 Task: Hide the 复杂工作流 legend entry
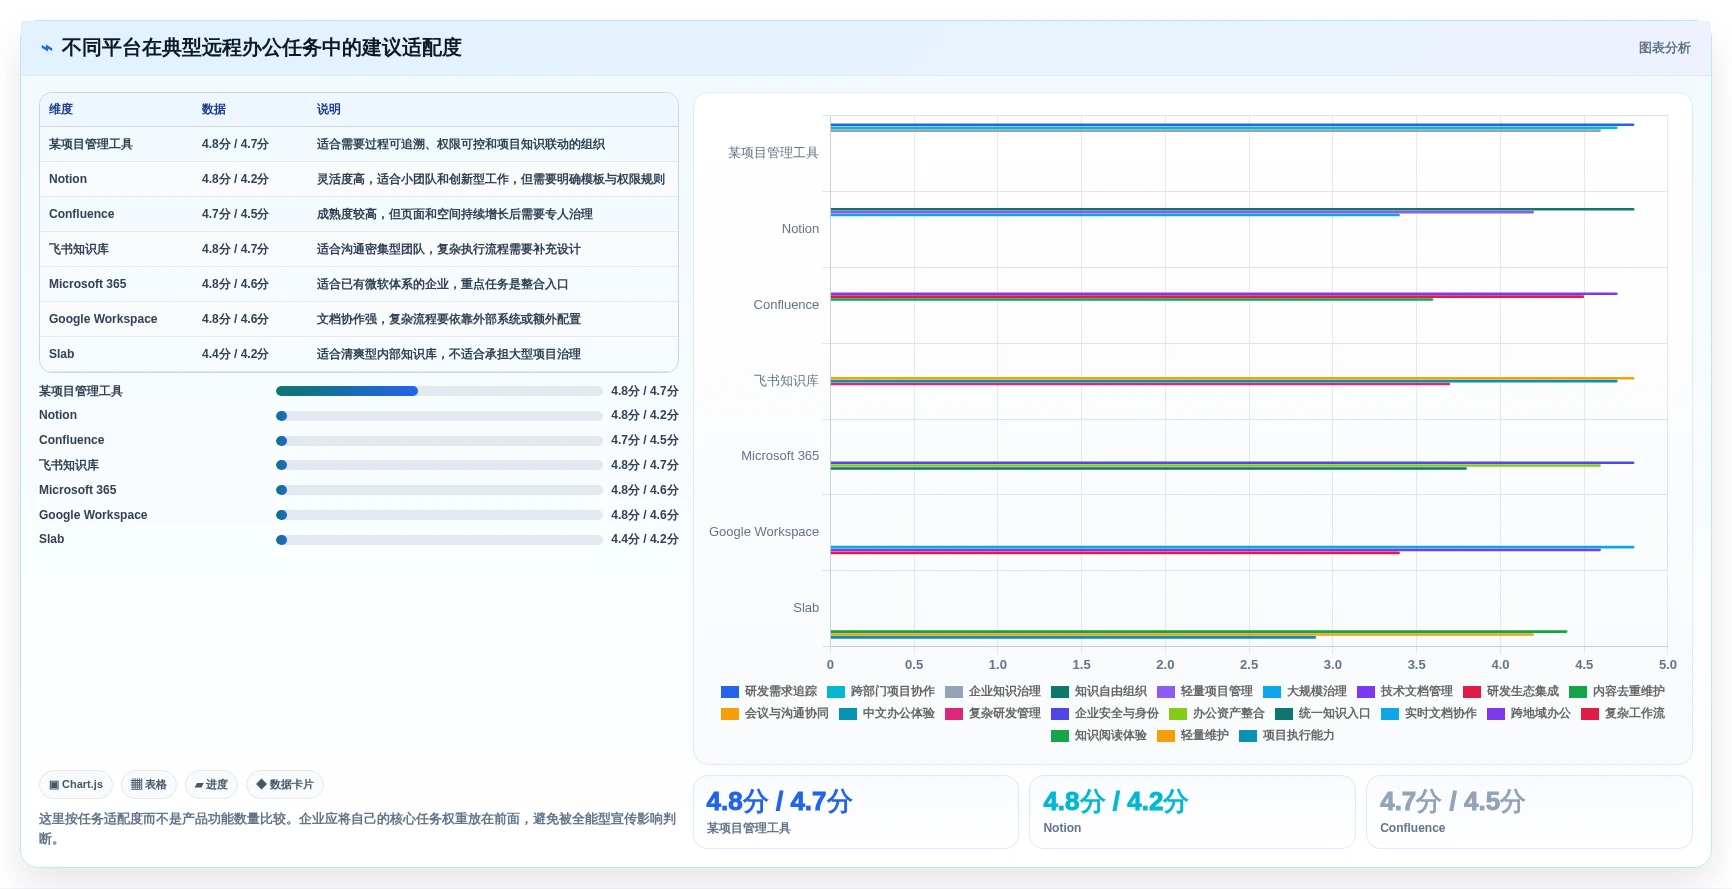click(1623, 713)
